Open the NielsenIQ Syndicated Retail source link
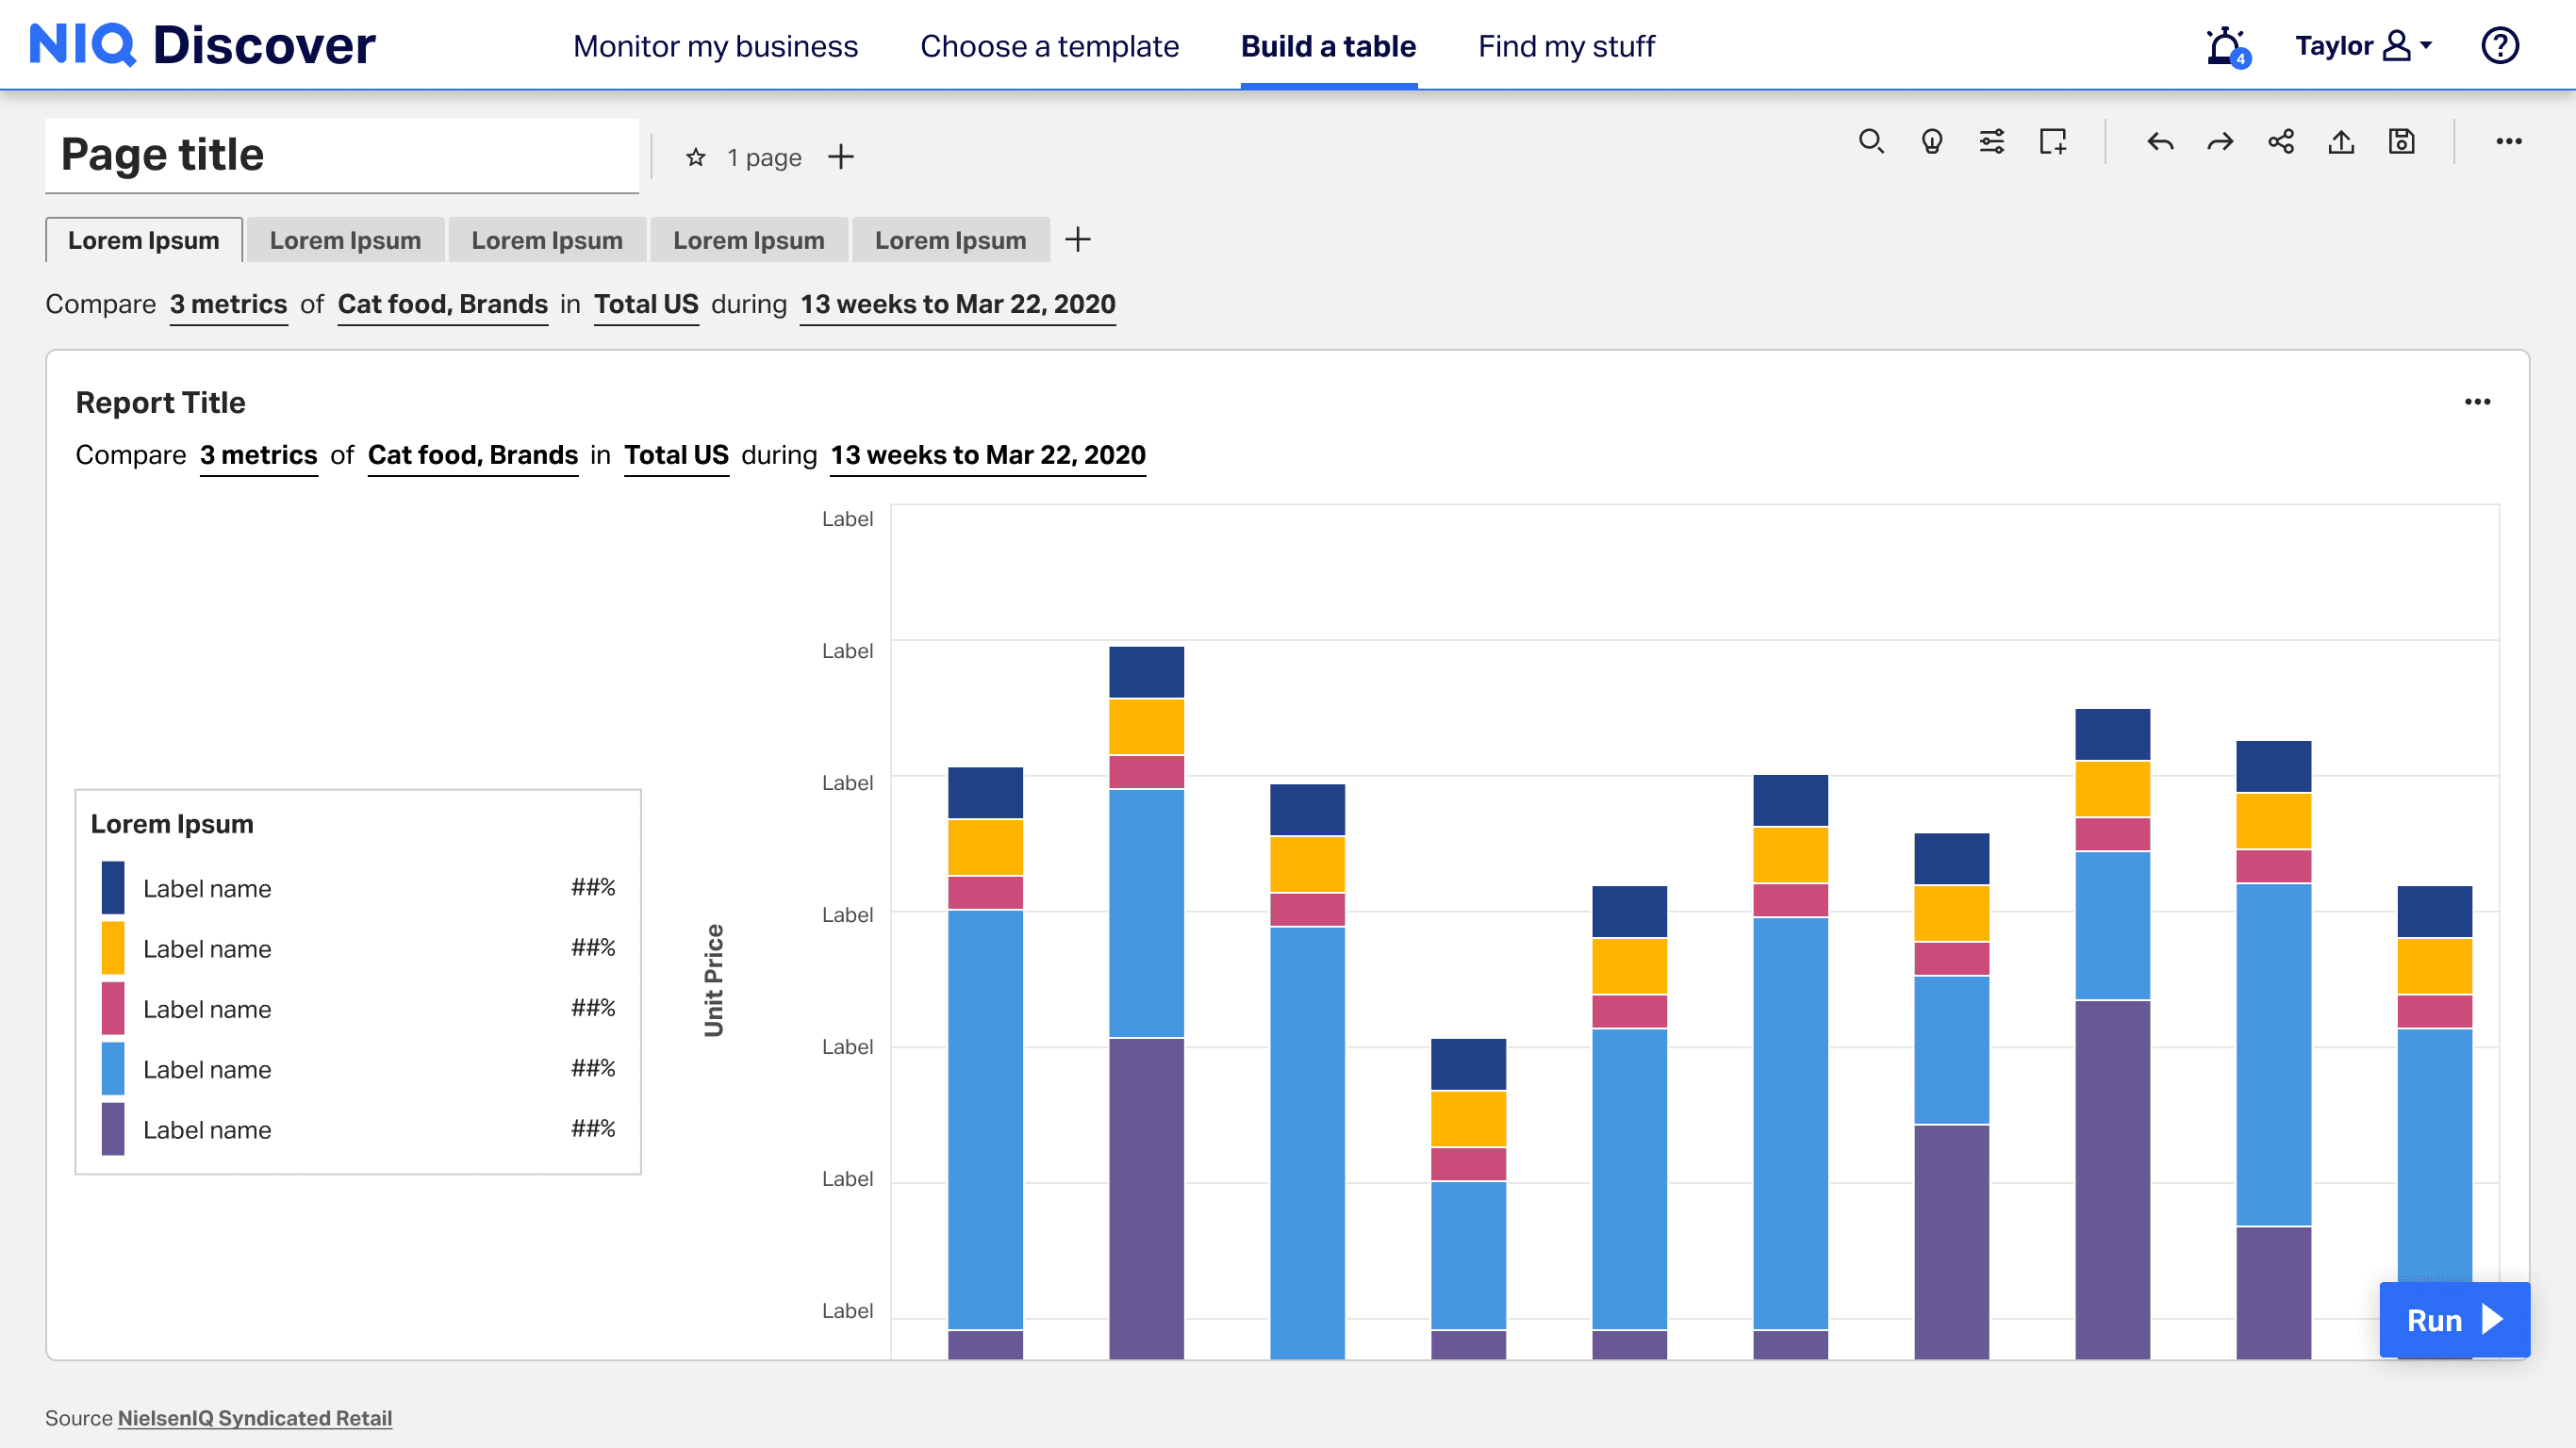This screenshot has height=1448, width=2576. click(254, 1418)
